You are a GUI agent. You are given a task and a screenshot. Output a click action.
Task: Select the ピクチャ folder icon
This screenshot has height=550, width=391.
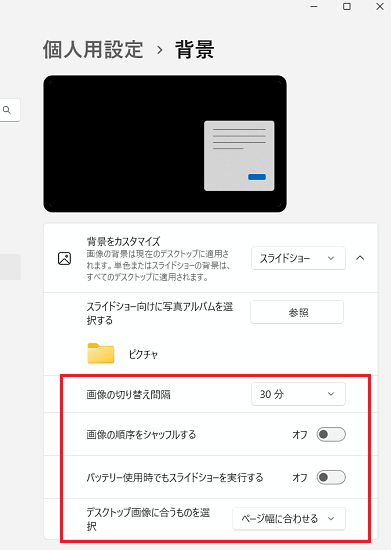(101, 353)
